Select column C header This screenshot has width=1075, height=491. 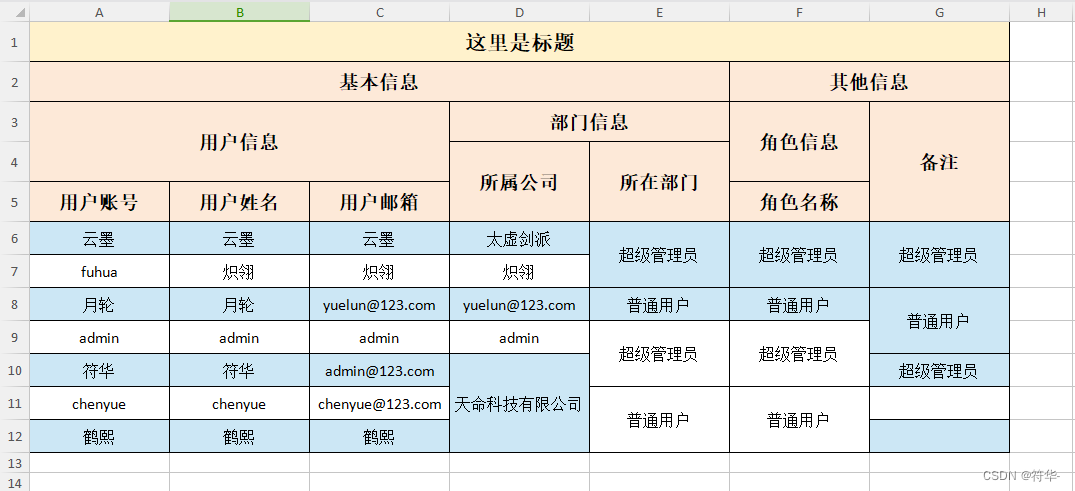[379, 12]
